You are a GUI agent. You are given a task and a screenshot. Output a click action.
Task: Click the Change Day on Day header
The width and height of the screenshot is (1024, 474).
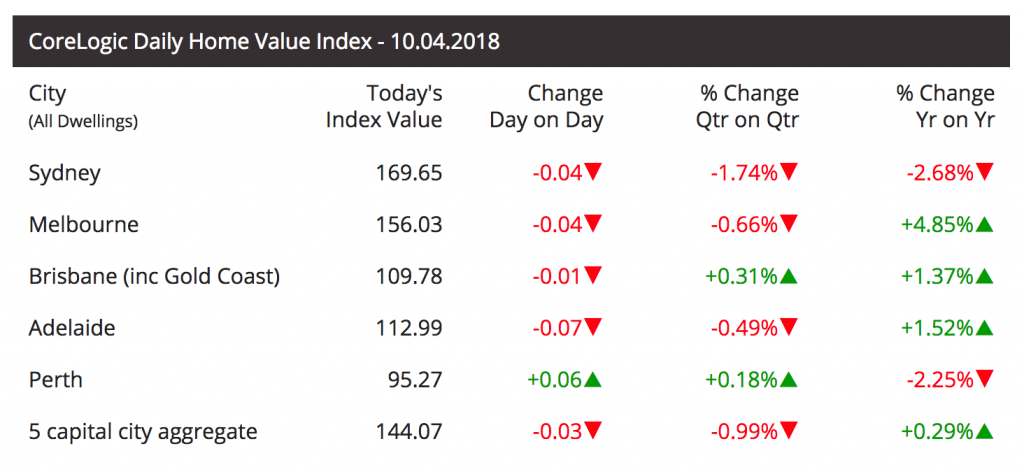[x=547, y=107]
